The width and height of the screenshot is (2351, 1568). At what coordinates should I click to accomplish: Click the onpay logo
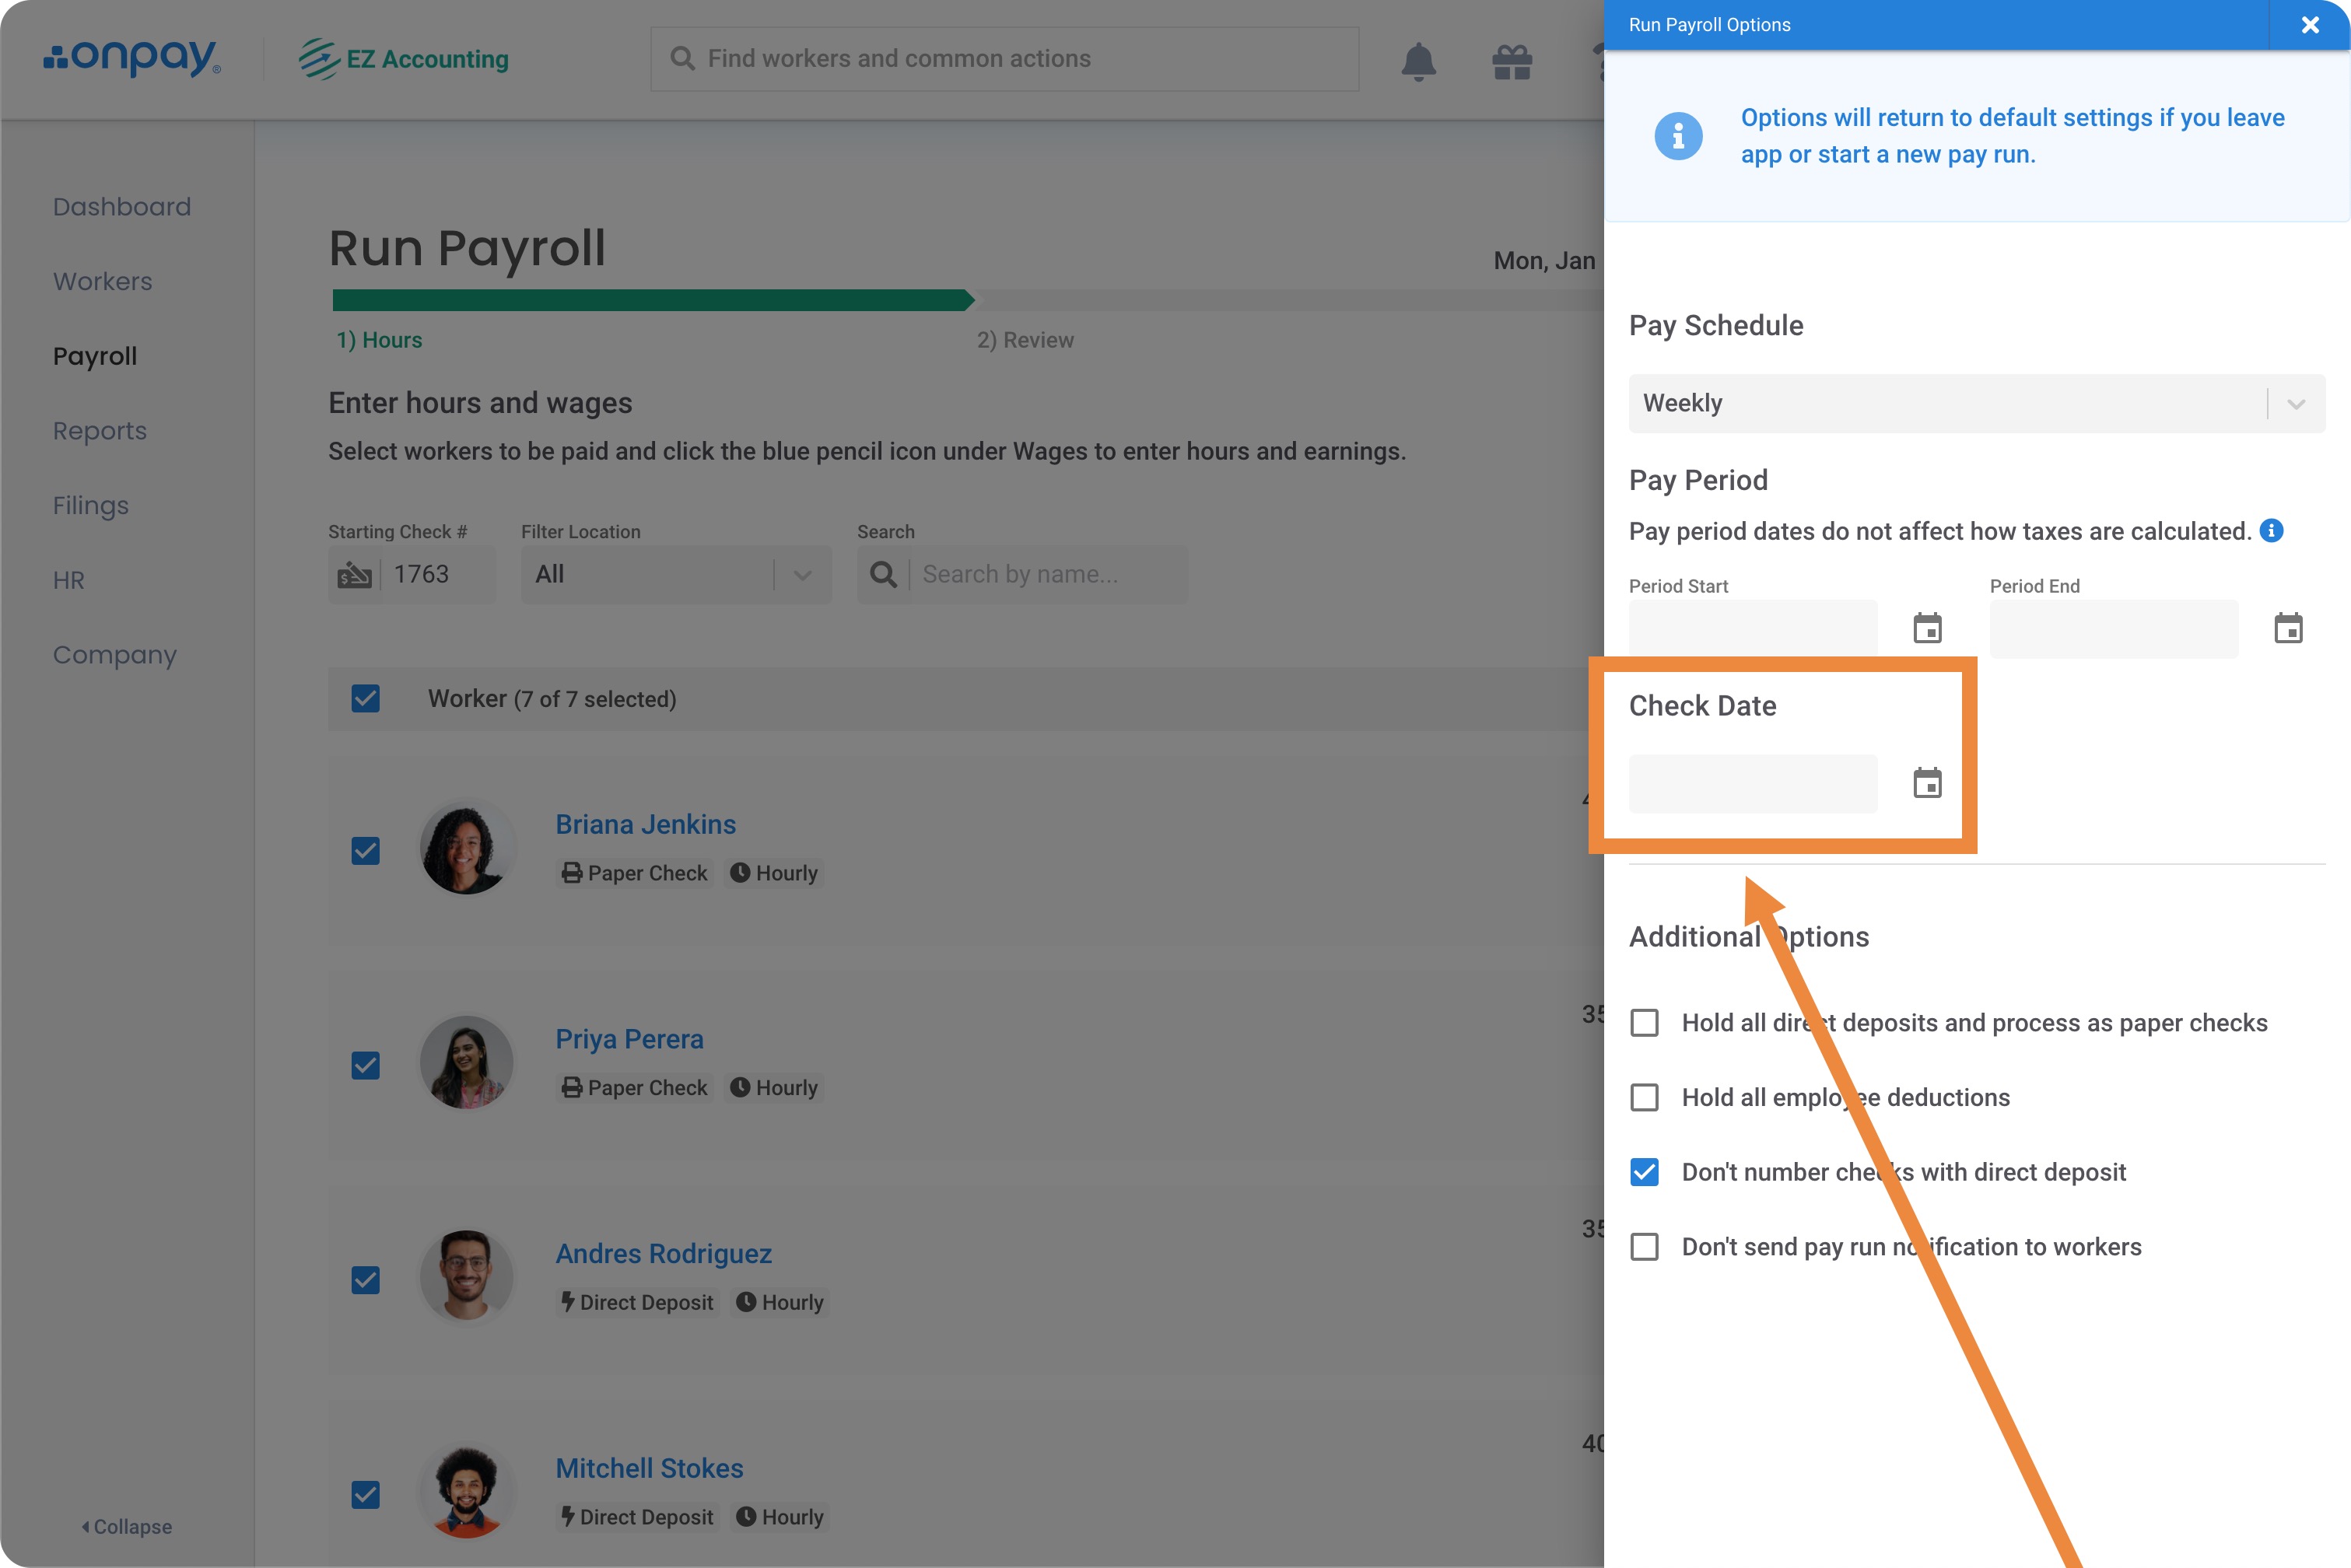coord(132,58)
